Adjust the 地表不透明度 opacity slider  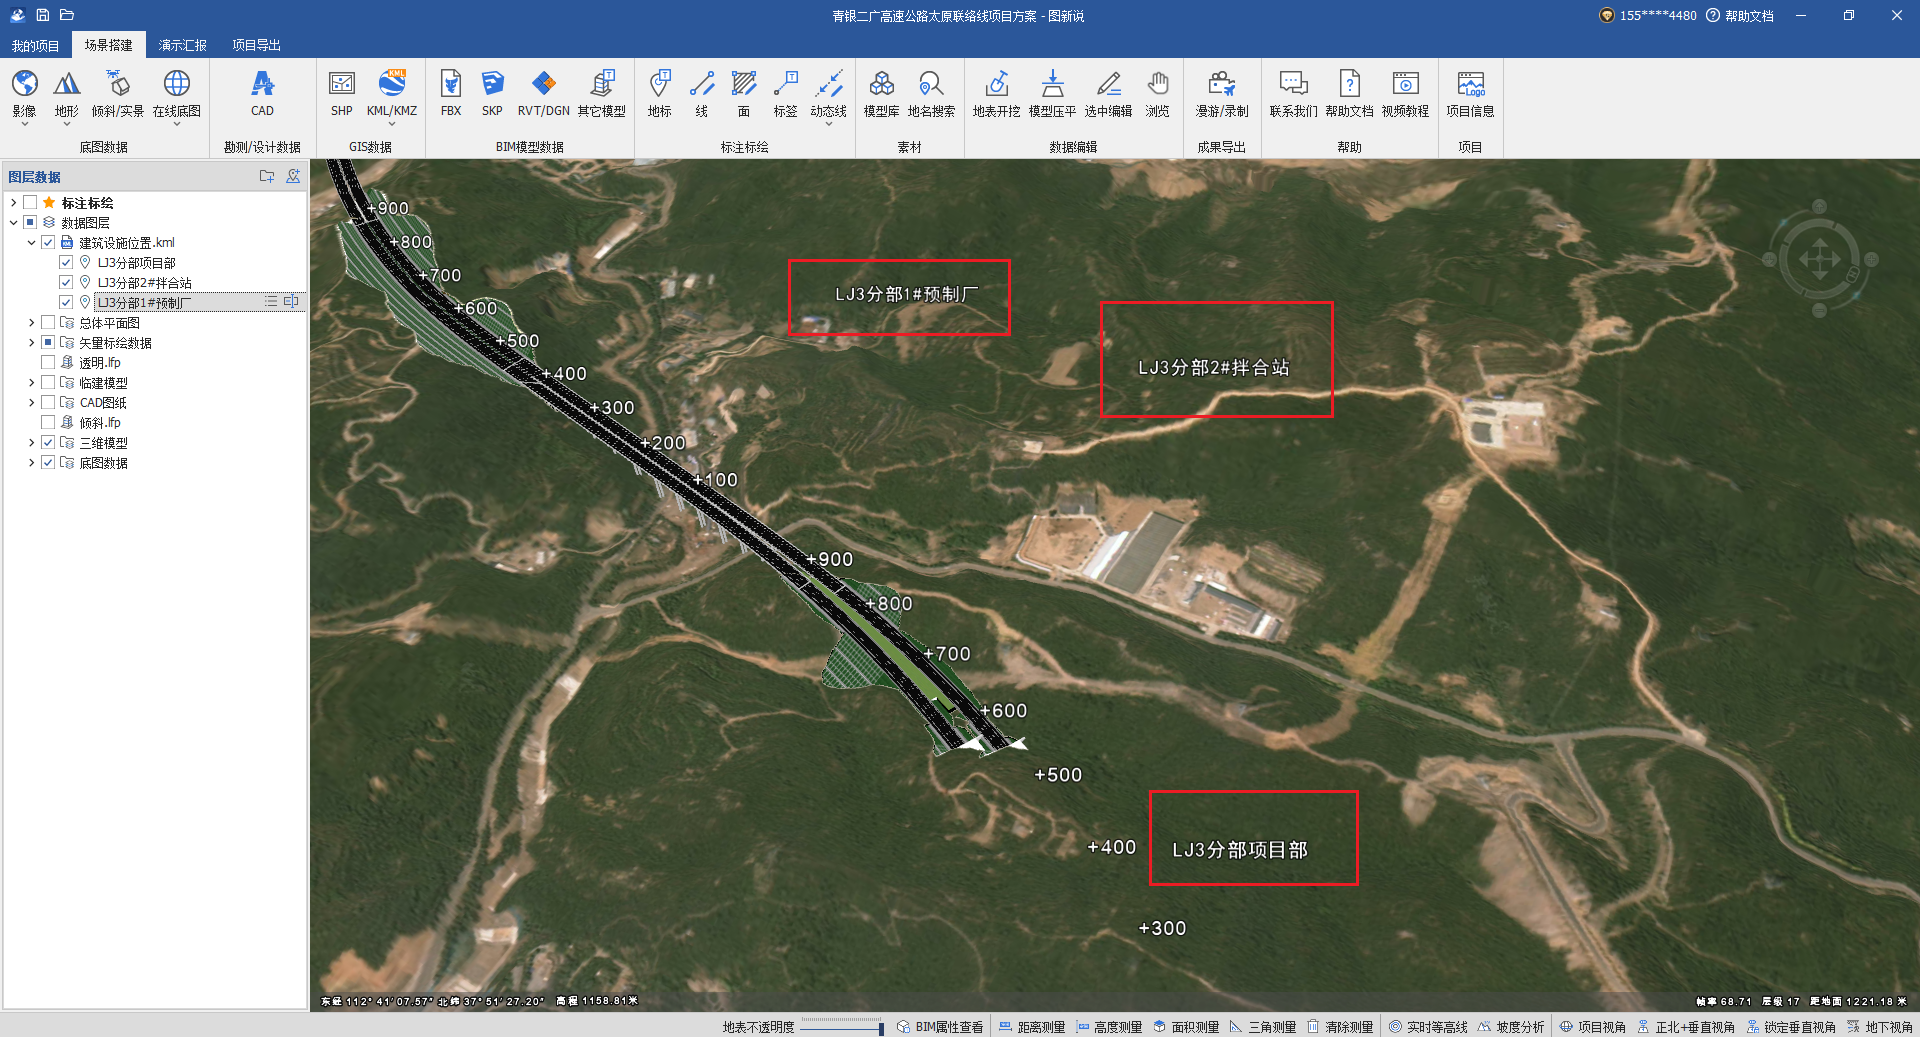(842, 1027)
